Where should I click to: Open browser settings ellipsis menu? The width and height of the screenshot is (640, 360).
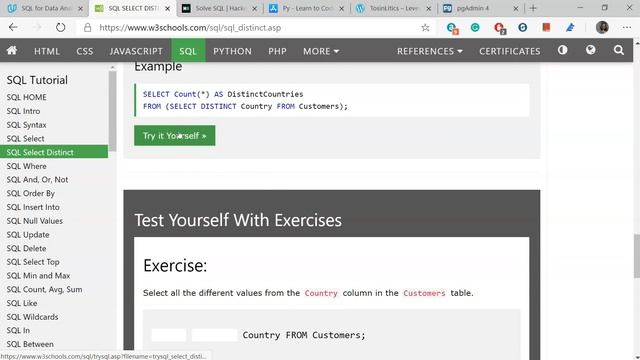pos(627,27)
